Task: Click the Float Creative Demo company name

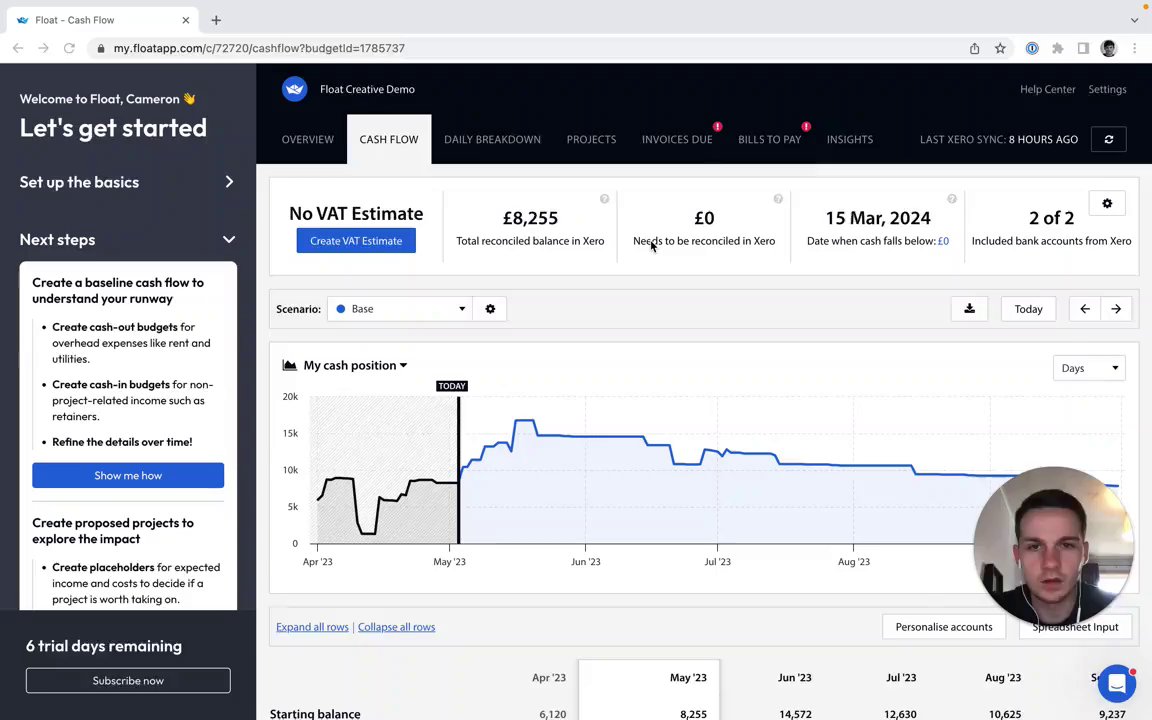Action: click(367, 89)
